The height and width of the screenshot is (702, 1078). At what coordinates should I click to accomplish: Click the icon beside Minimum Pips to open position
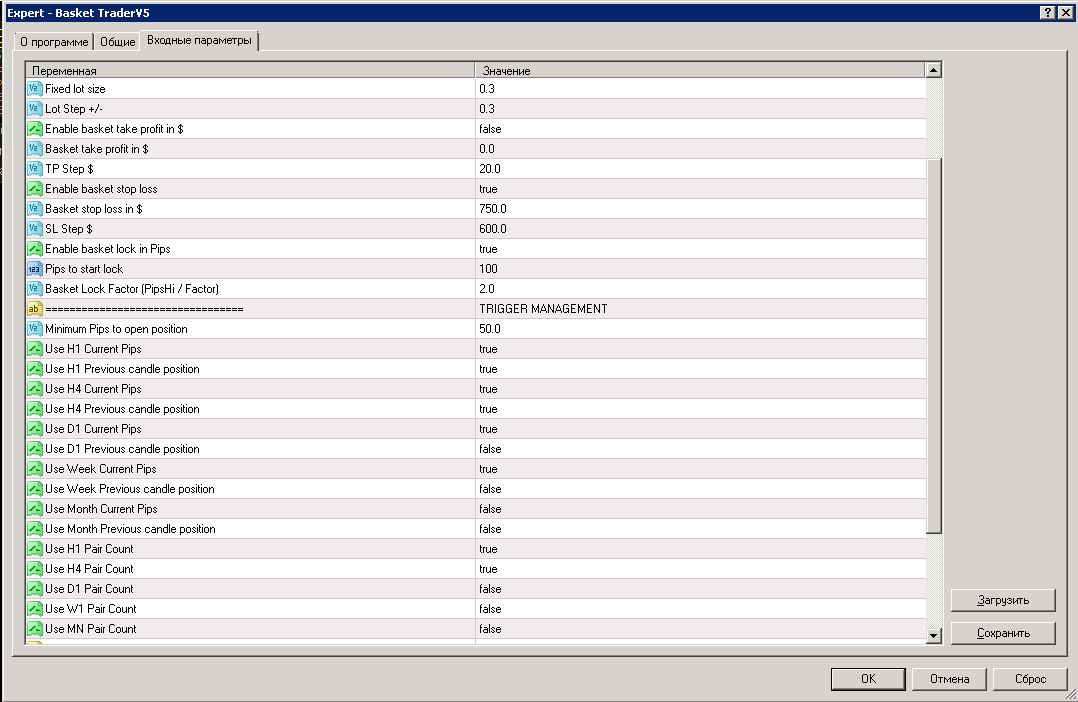pos(34,329)
